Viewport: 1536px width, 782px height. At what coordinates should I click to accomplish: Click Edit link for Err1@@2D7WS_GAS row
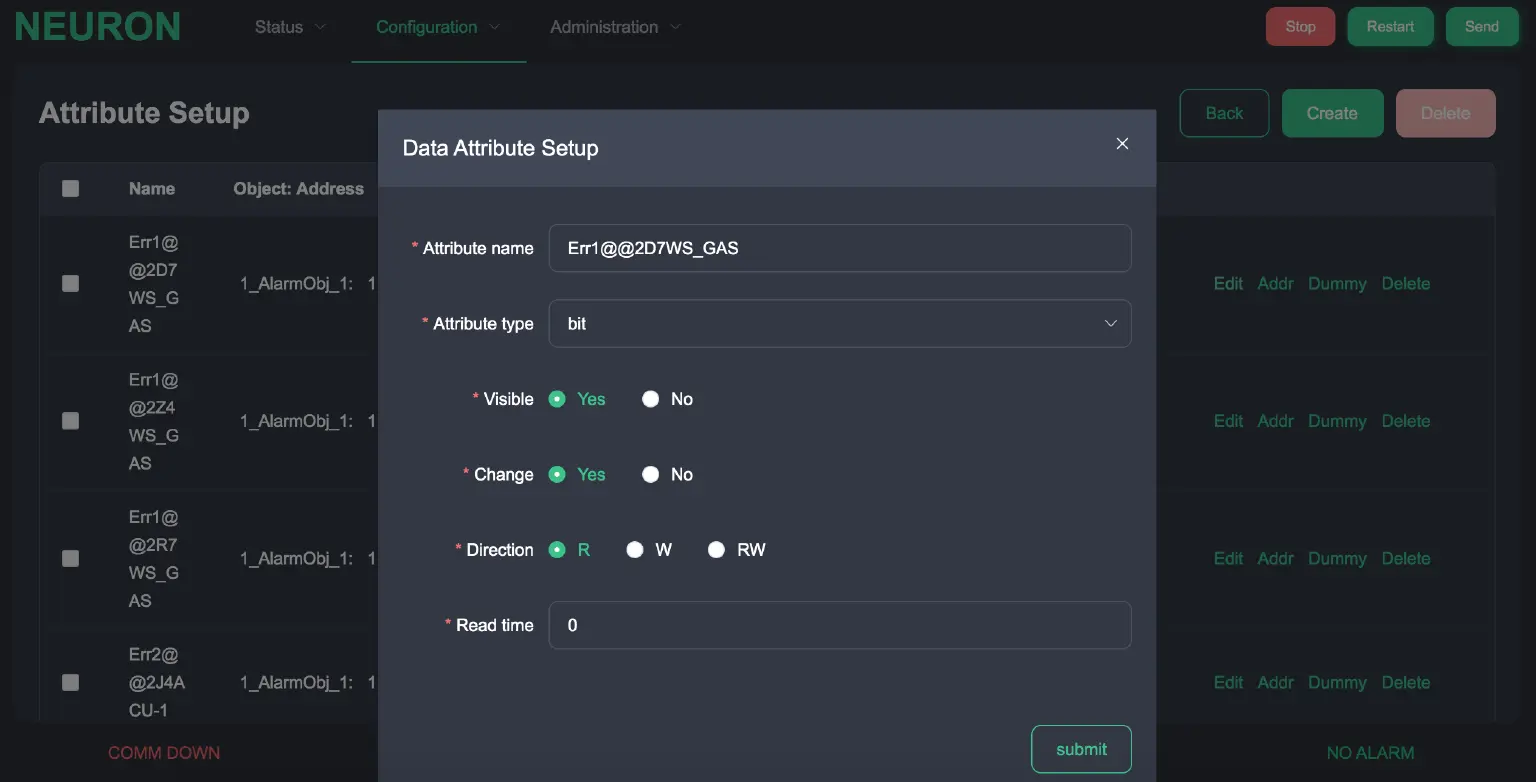(x=1228, y=284)
